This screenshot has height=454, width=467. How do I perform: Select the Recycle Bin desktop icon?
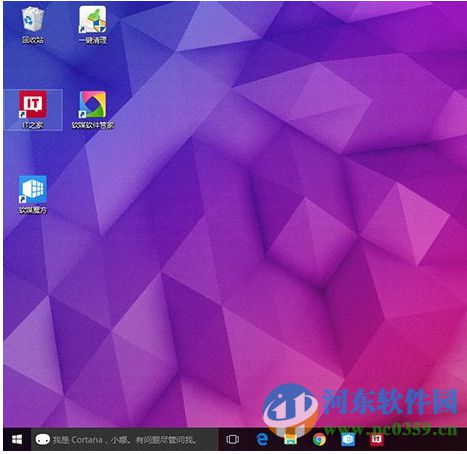click(33, 25)
